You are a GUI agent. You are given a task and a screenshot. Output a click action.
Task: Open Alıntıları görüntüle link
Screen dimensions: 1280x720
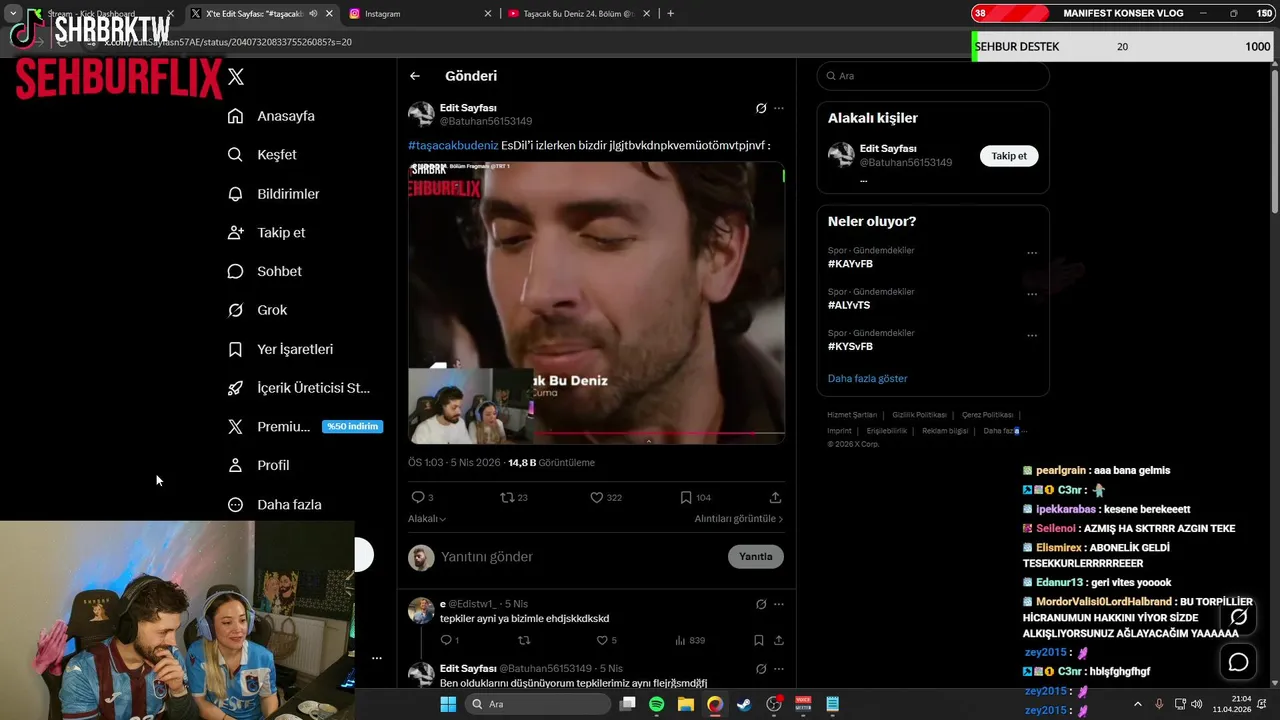739,519
